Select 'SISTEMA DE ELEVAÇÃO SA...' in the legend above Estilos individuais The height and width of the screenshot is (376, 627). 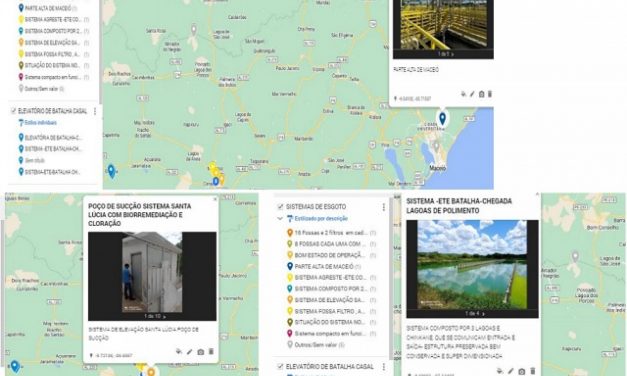[x=54, y=42]
